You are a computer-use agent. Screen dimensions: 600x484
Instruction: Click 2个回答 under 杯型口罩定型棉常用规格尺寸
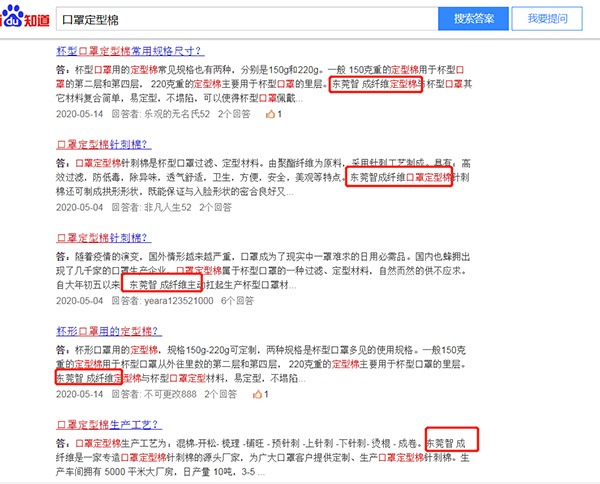tap(235, 115)
